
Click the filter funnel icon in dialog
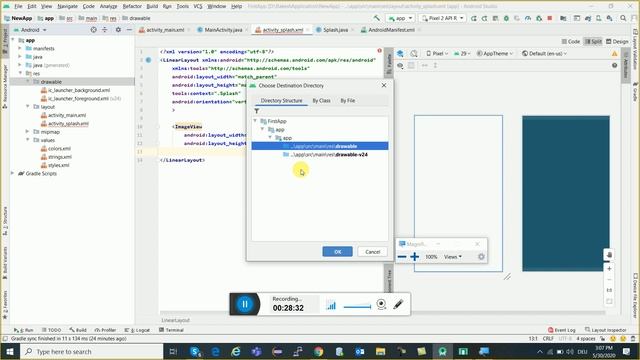click(x=256, y=111)
